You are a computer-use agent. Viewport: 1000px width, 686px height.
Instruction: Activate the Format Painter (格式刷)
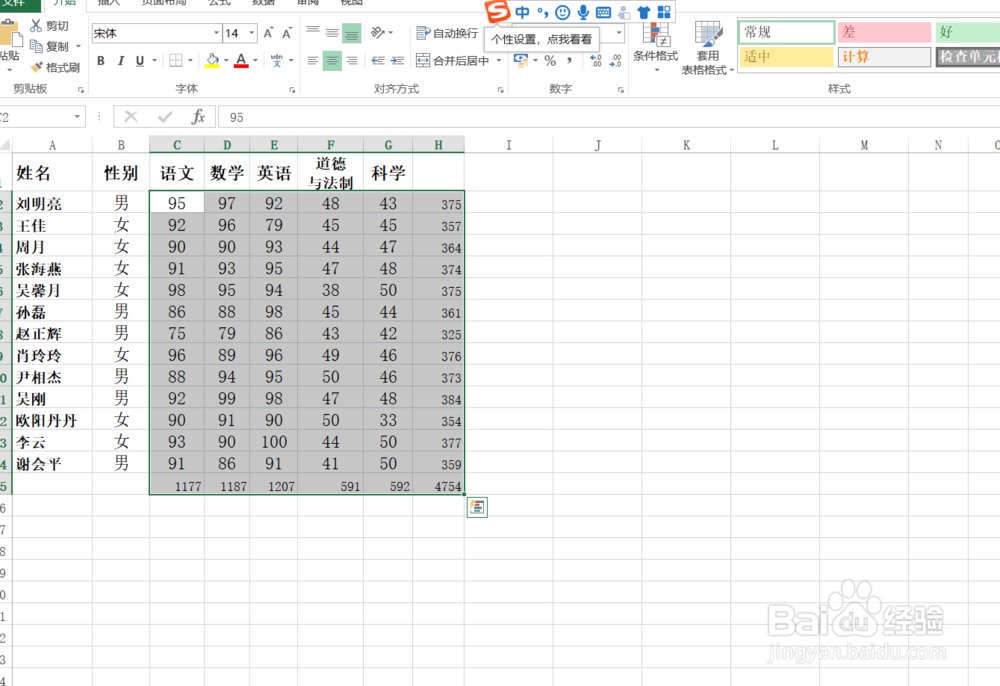coord(55,67)
